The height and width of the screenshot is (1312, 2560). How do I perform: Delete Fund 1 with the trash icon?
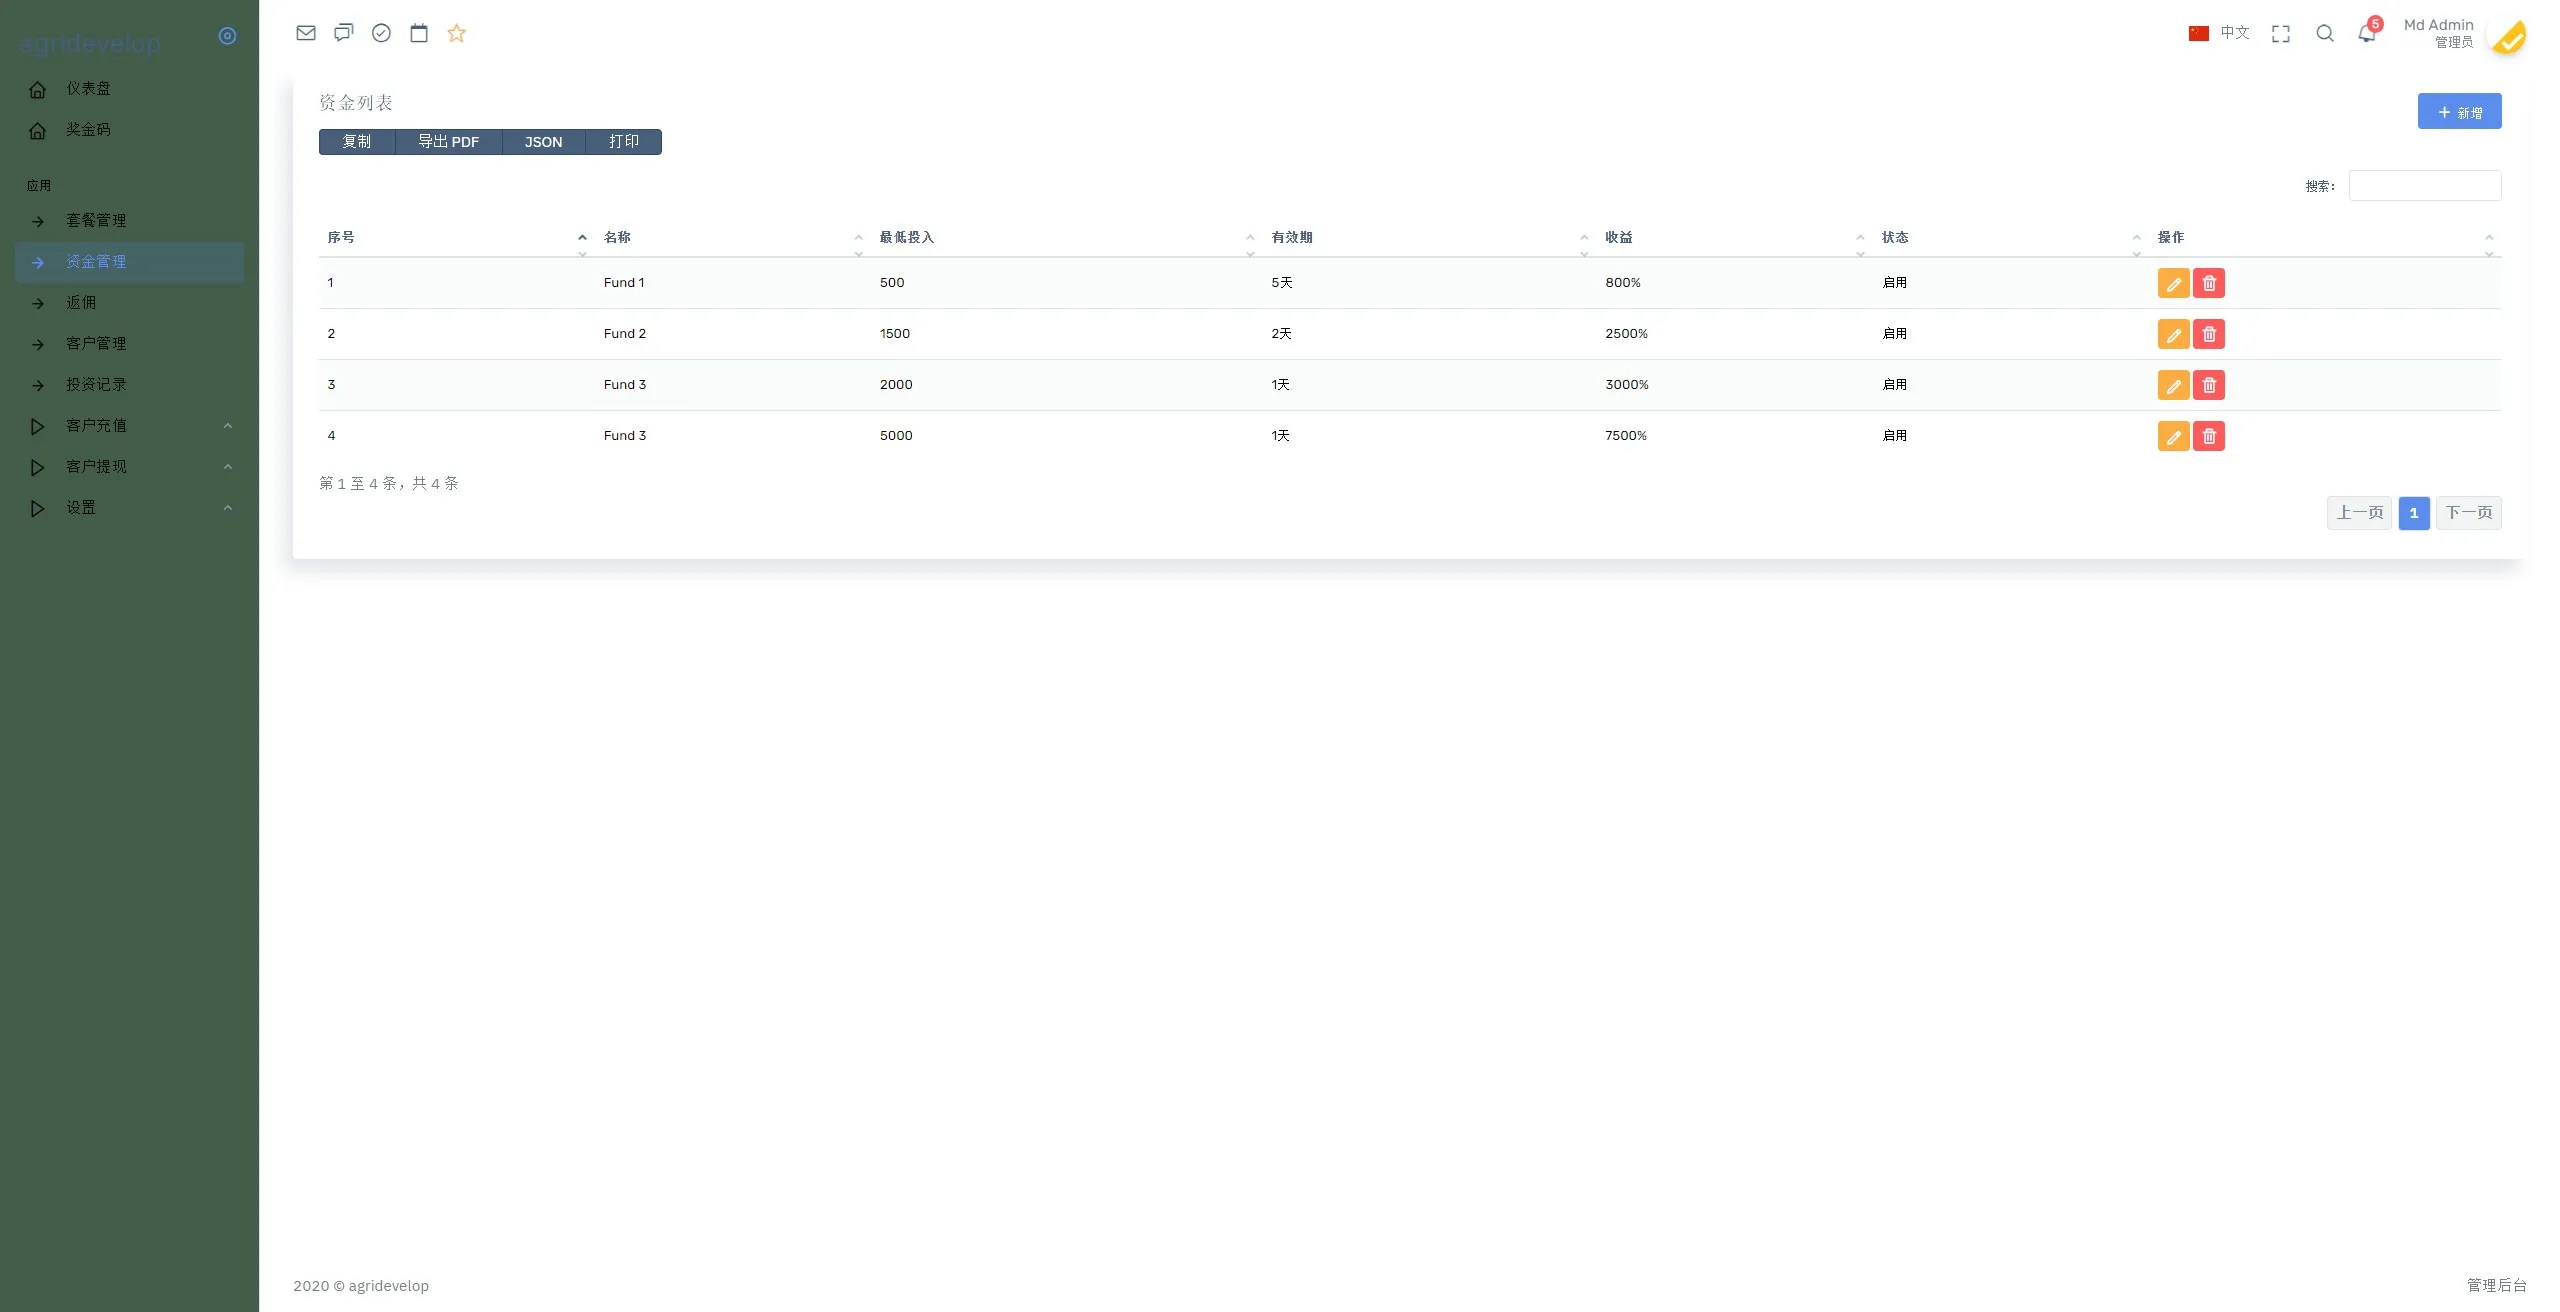tap(2209, 283)
